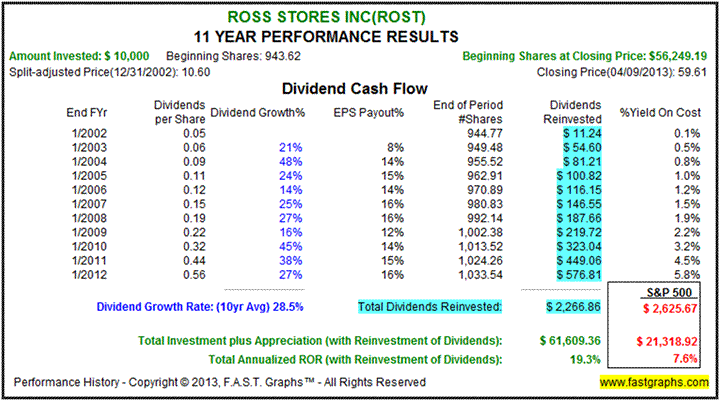Click the 8% EPS payout value
This screenshot has height=400, width=720.
(x=396, y=148)
